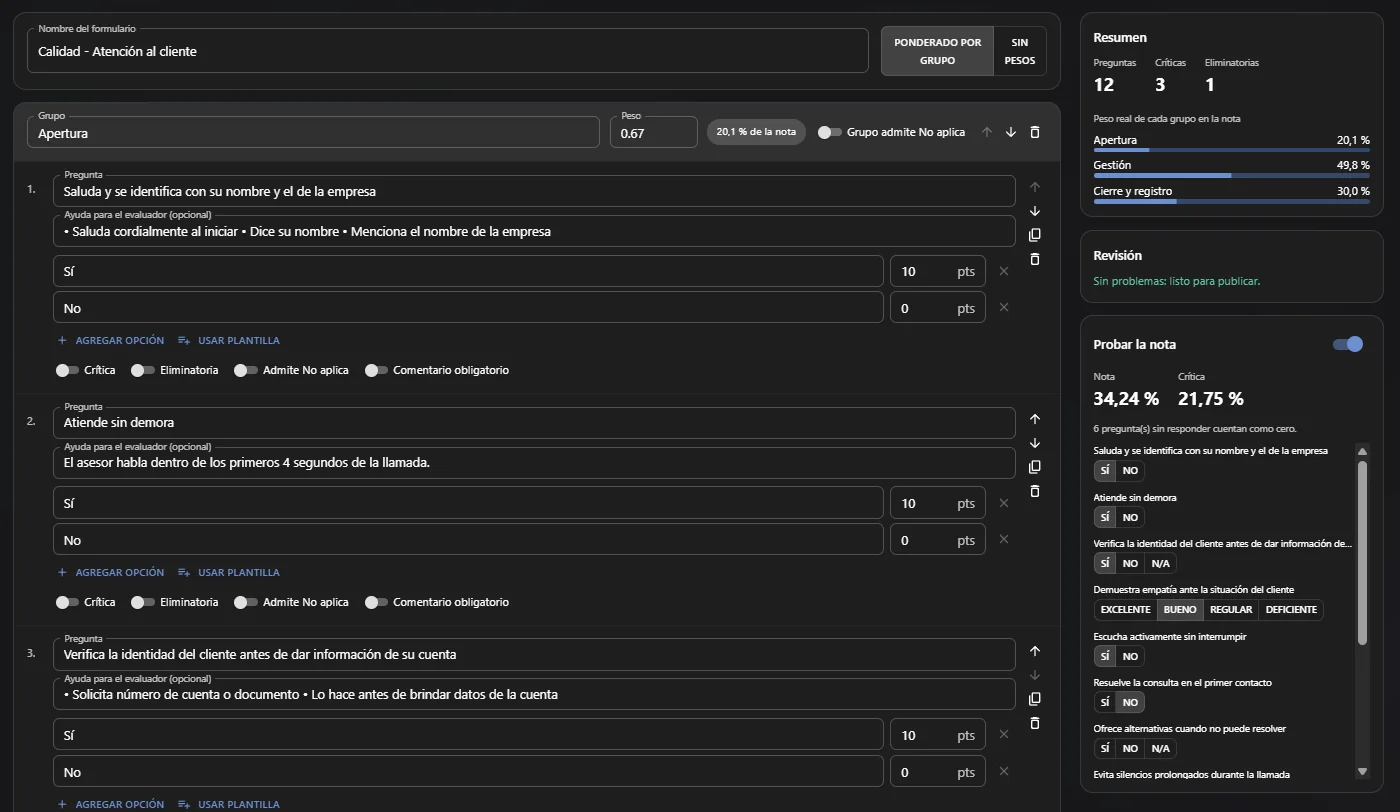Enable 'Eliminatoria' for question 1
Screen dimensions: 1400x812
click(x=143, y=370)
